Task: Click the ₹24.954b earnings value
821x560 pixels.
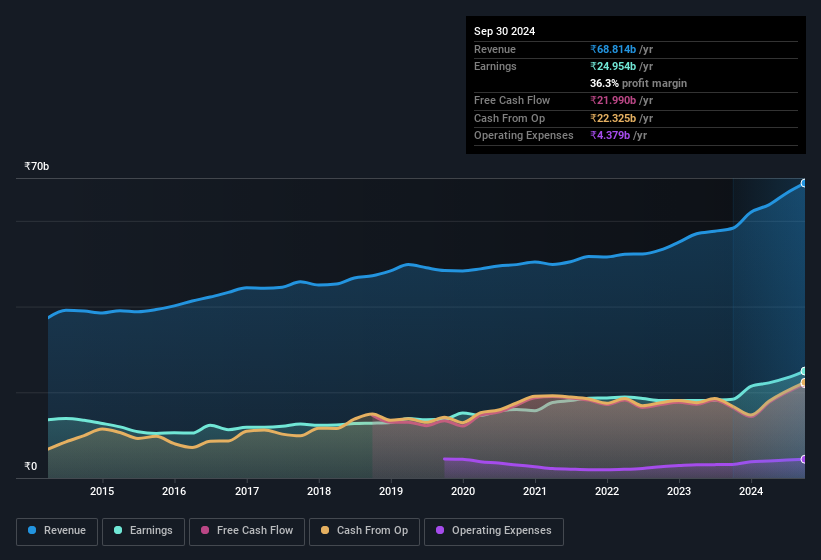Action: [613, 66]
